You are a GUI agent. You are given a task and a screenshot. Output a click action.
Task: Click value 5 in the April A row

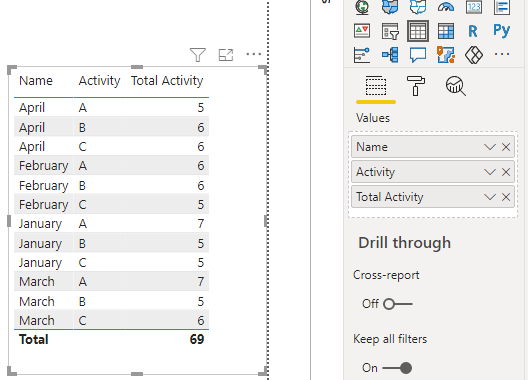coord(201,108)
